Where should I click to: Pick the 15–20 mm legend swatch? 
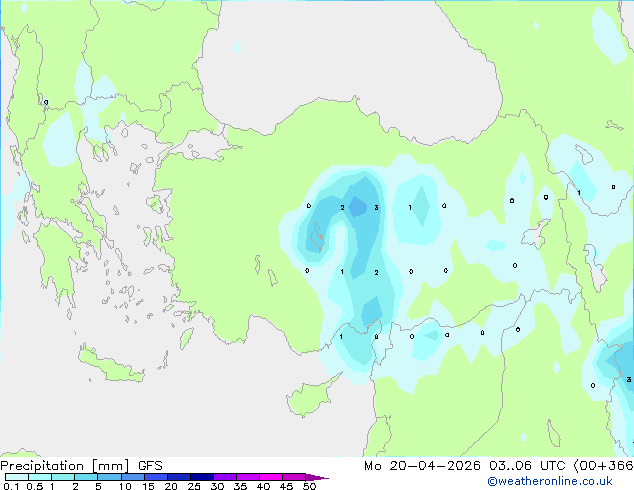156,477
